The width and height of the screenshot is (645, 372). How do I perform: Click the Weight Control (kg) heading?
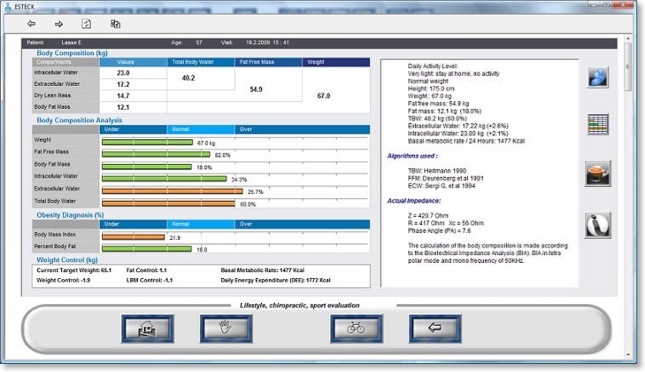tap(67, 260)
